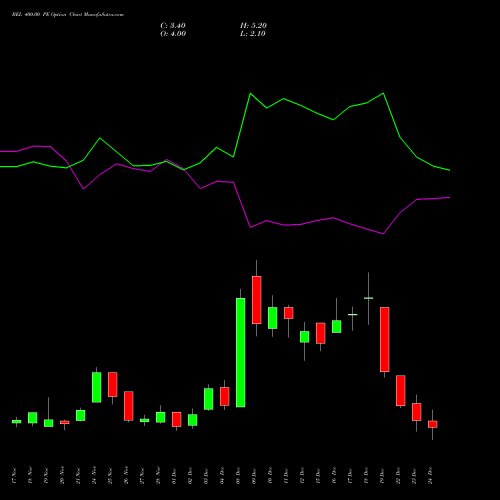Click the long red candle above 19 Dec
The width and height of the screenshot is (500, 500).
[x=385, y=339]
